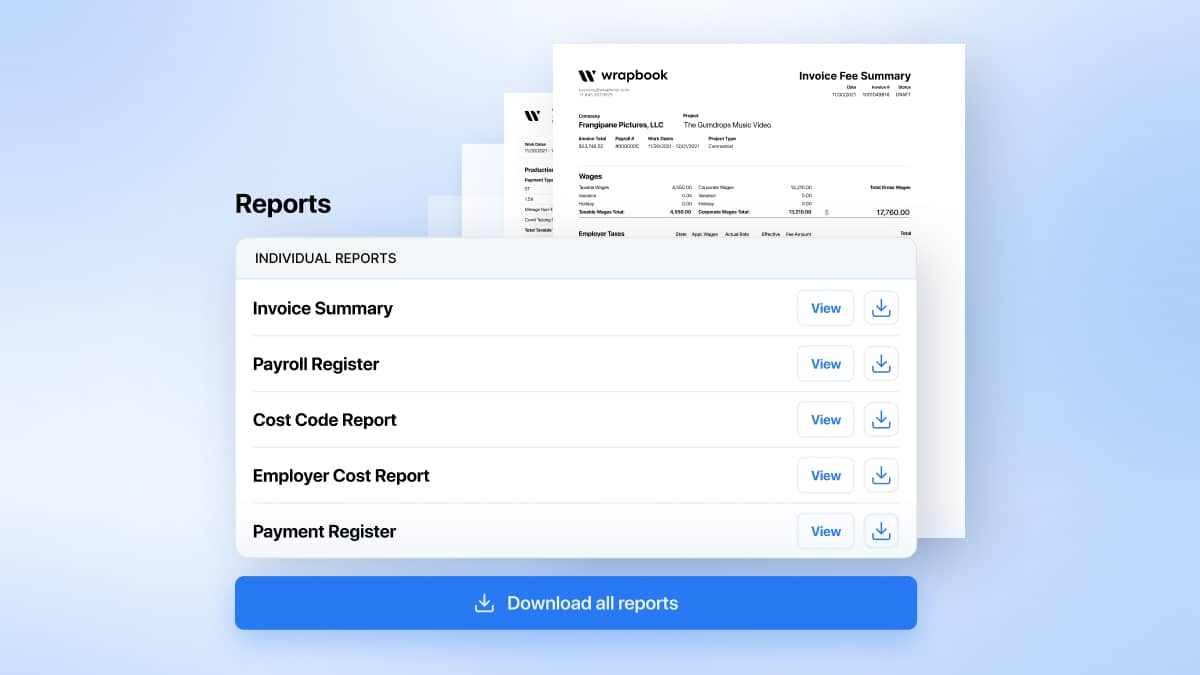View the Invoice Summary

(x=825, y=307)
